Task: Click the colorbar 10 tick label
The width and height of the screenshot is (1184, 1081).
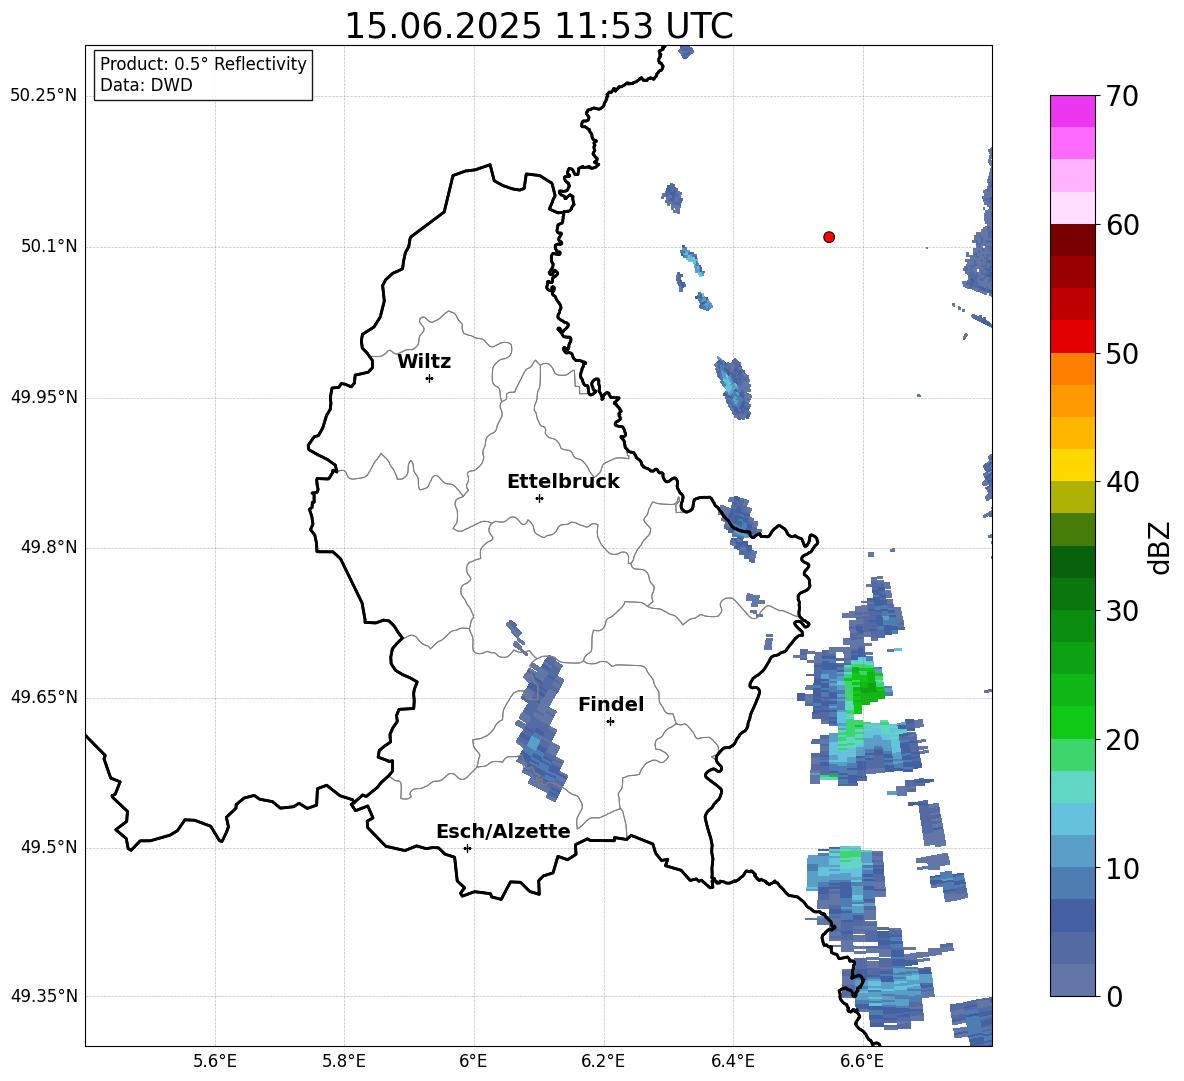Action: point(1123,868)
